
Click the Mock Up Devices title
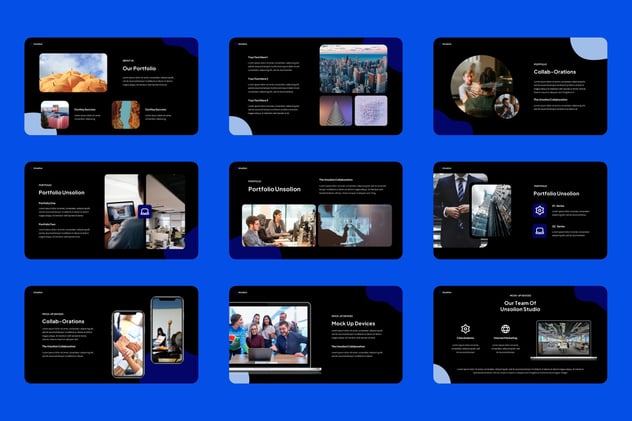coord(353,324)
